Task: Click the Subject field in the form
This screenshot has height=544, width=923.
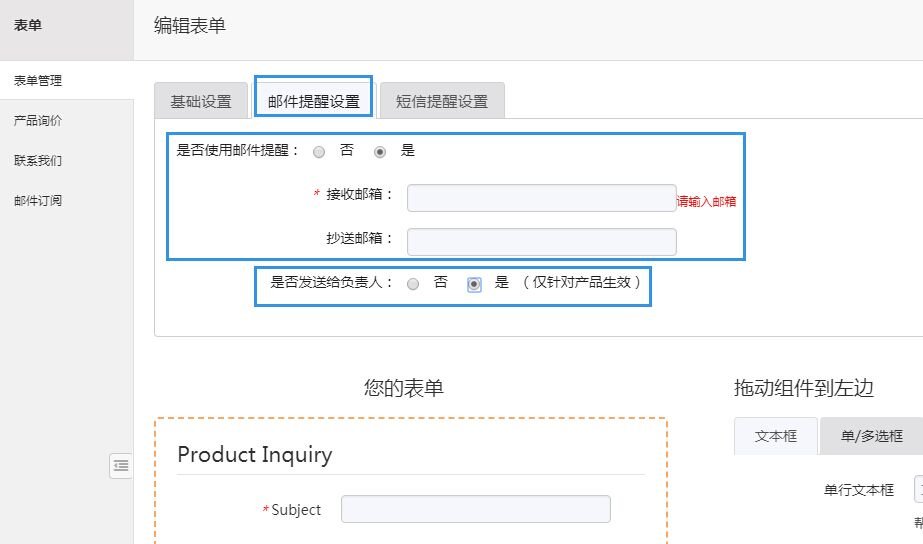Action: (475, 509)
